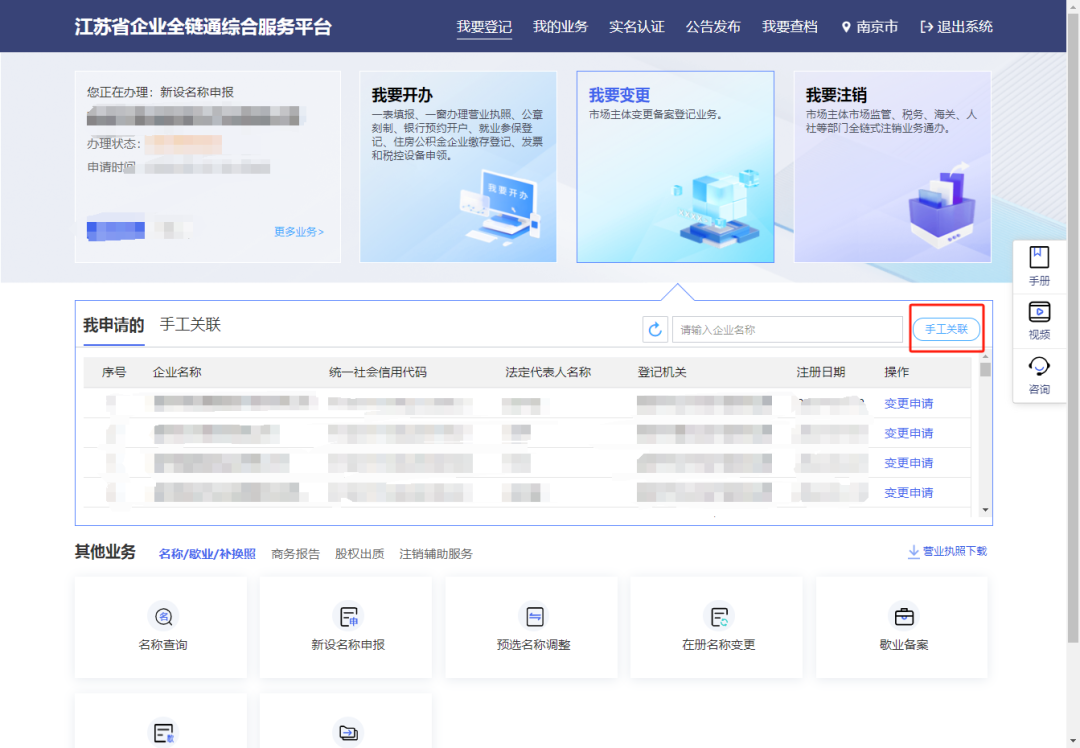This screenshot has height=748, width=1080.
Task: Open the 公告发布 menu item
Action: click(x=713, y=26)
